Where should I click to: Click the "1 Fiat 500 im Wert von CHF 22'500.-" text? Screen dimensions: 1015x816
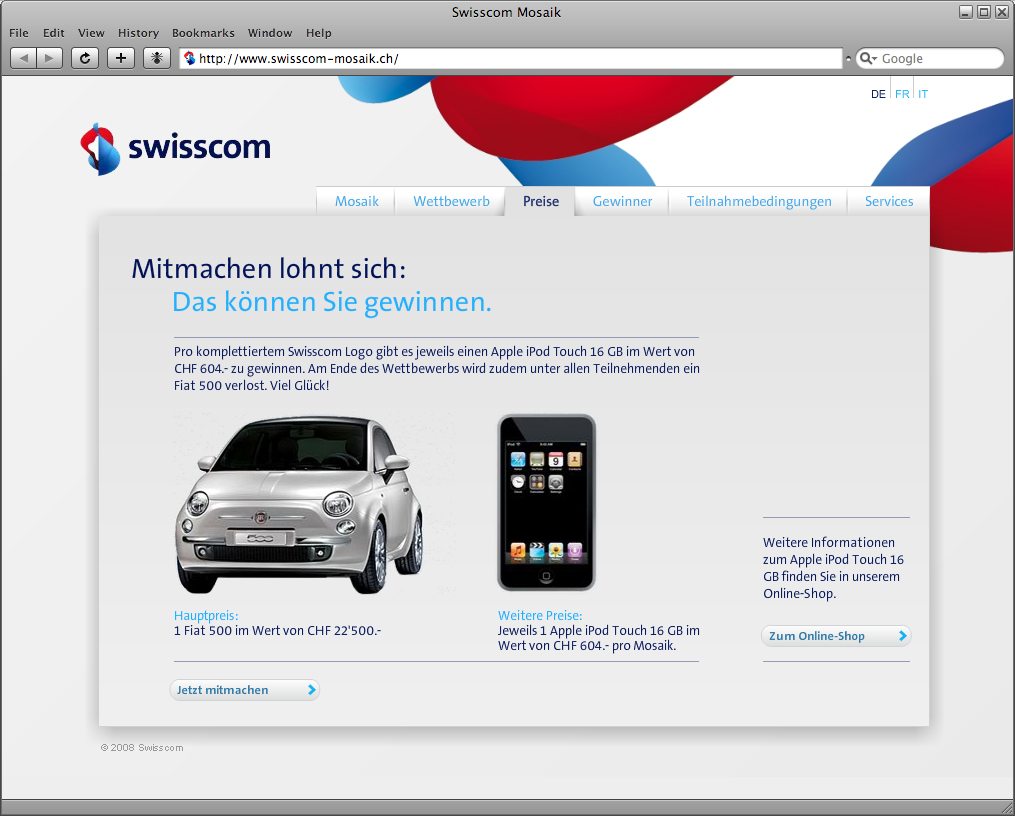277,630
